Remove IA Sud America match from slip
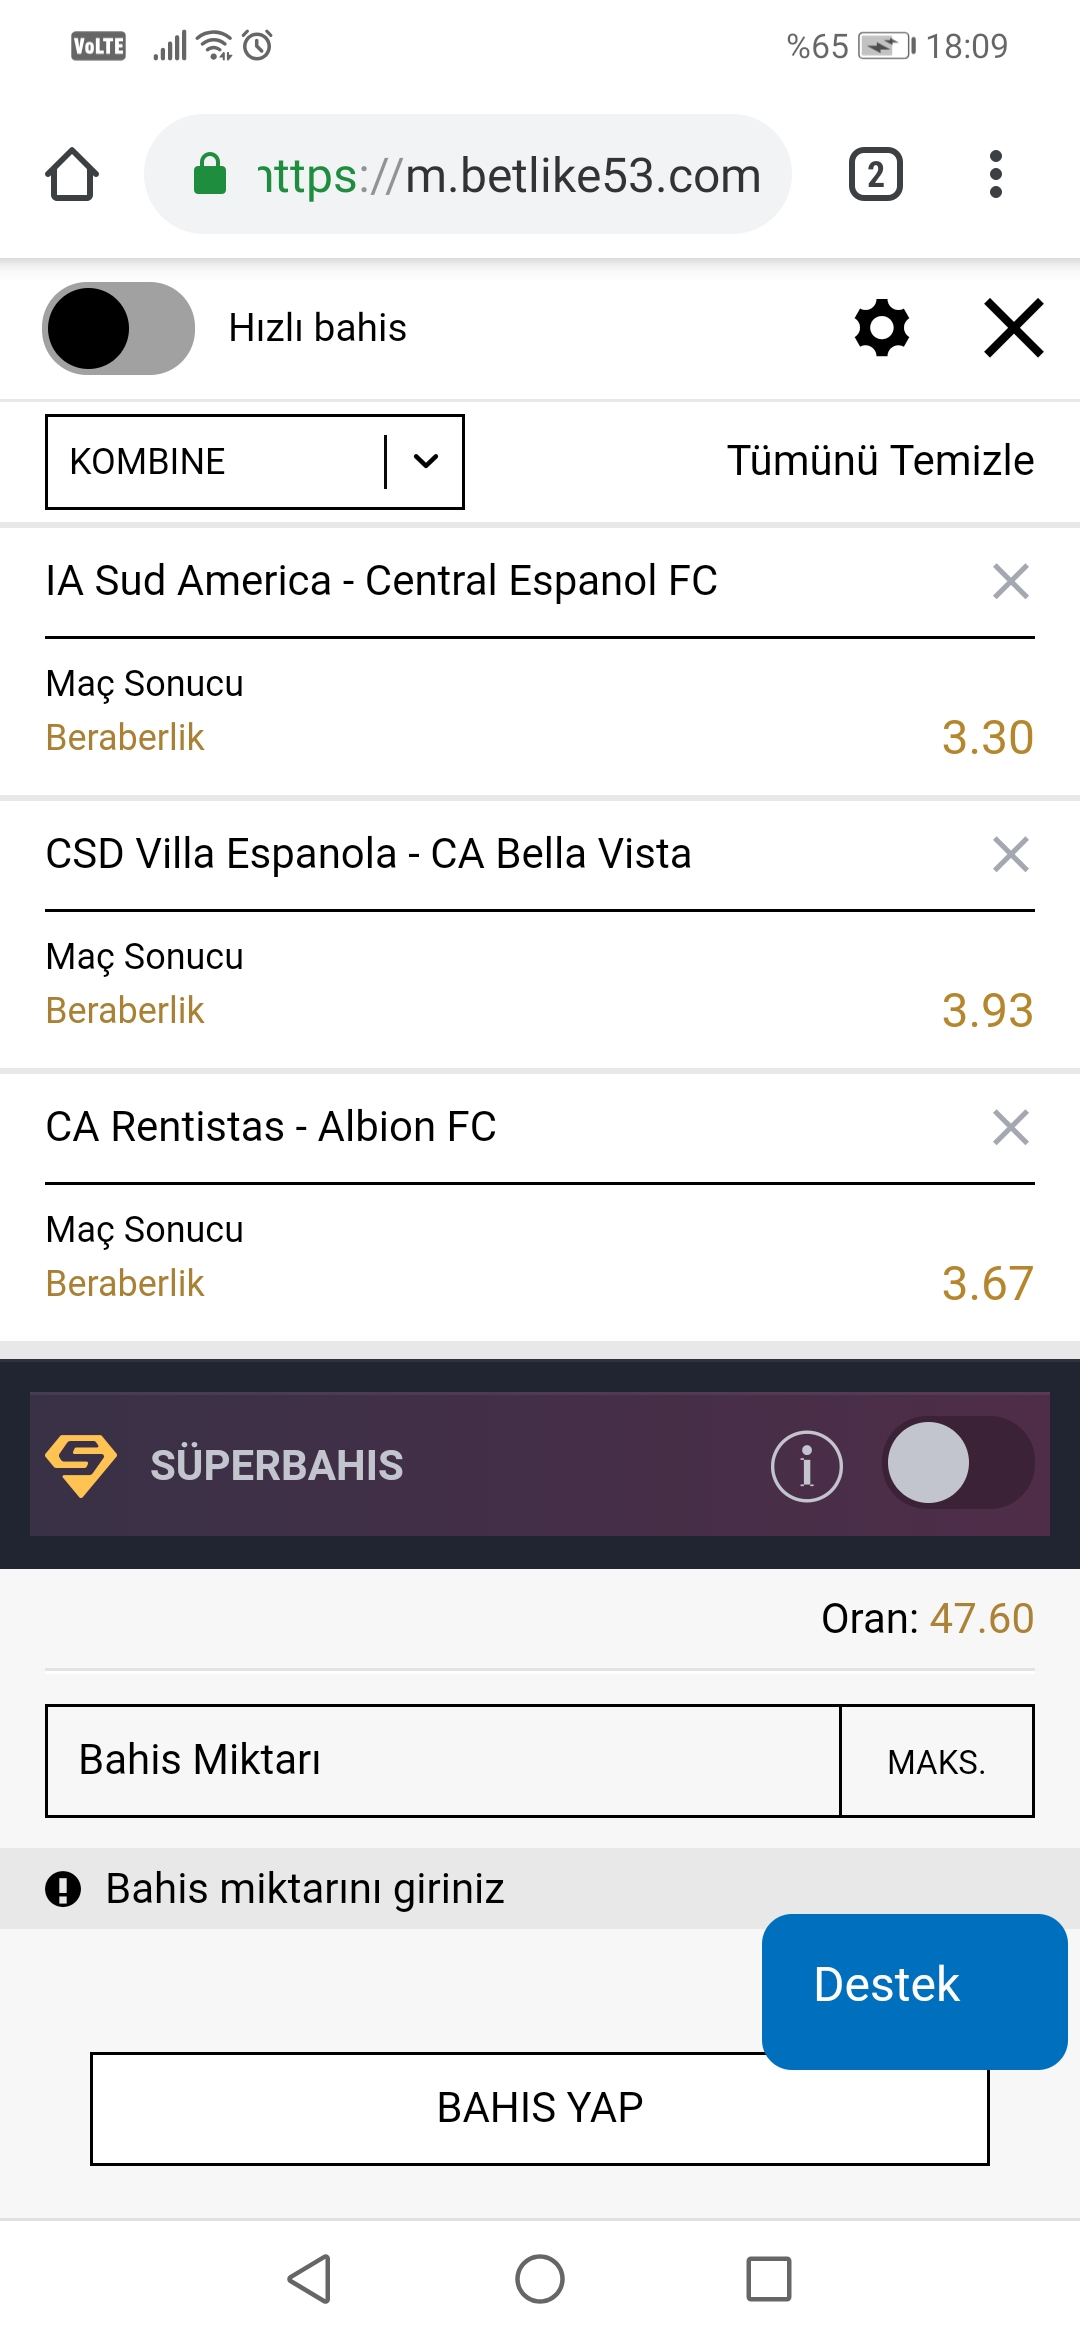This screenshot has width=1080, height=2340. click(x=1010, y=581)
